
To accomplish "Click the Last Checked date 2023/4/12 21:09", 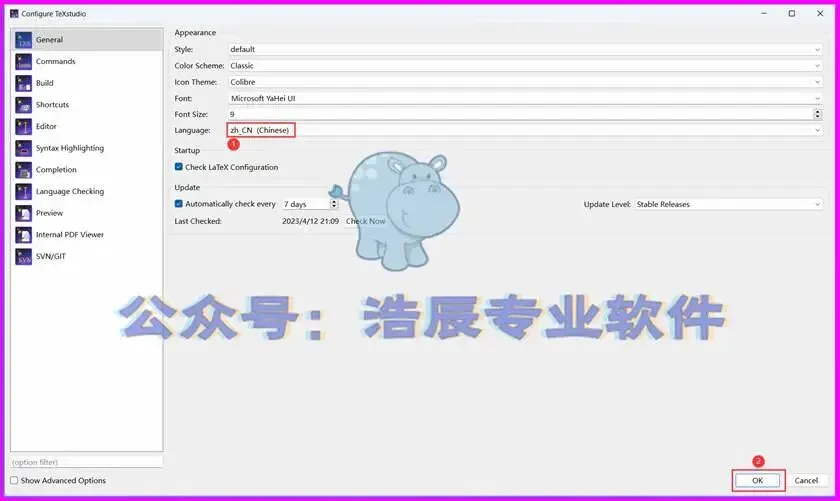I will (x=310, y=221).
